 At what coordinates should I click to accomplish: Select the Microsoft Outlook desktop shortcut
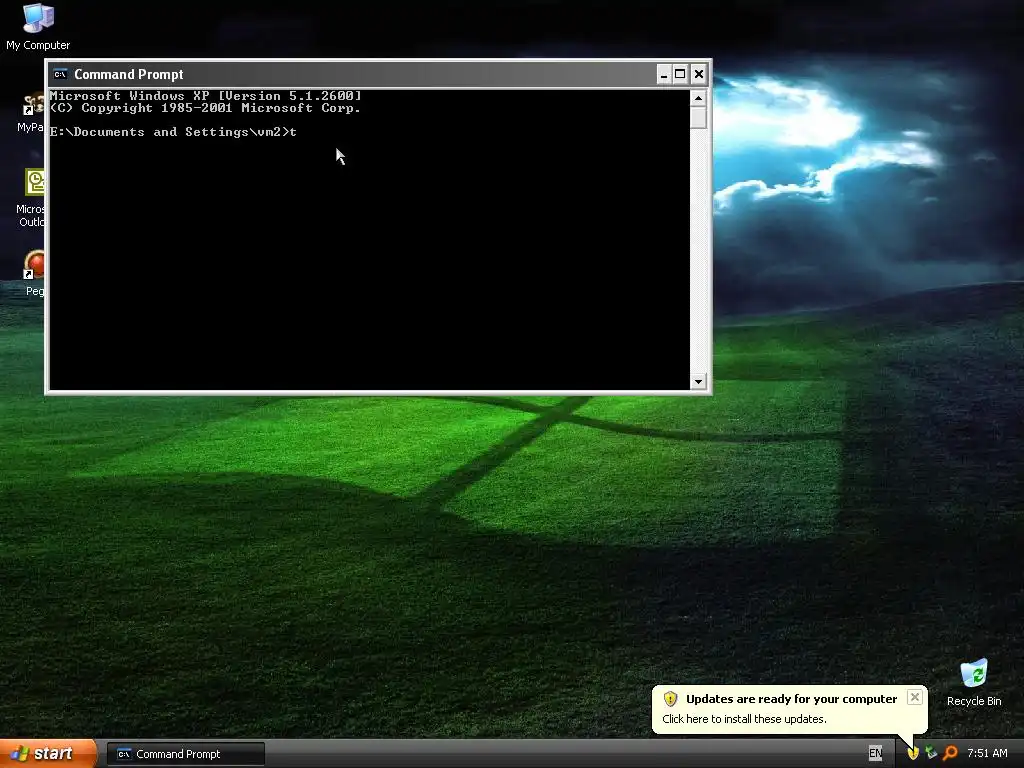pos(31,197)
